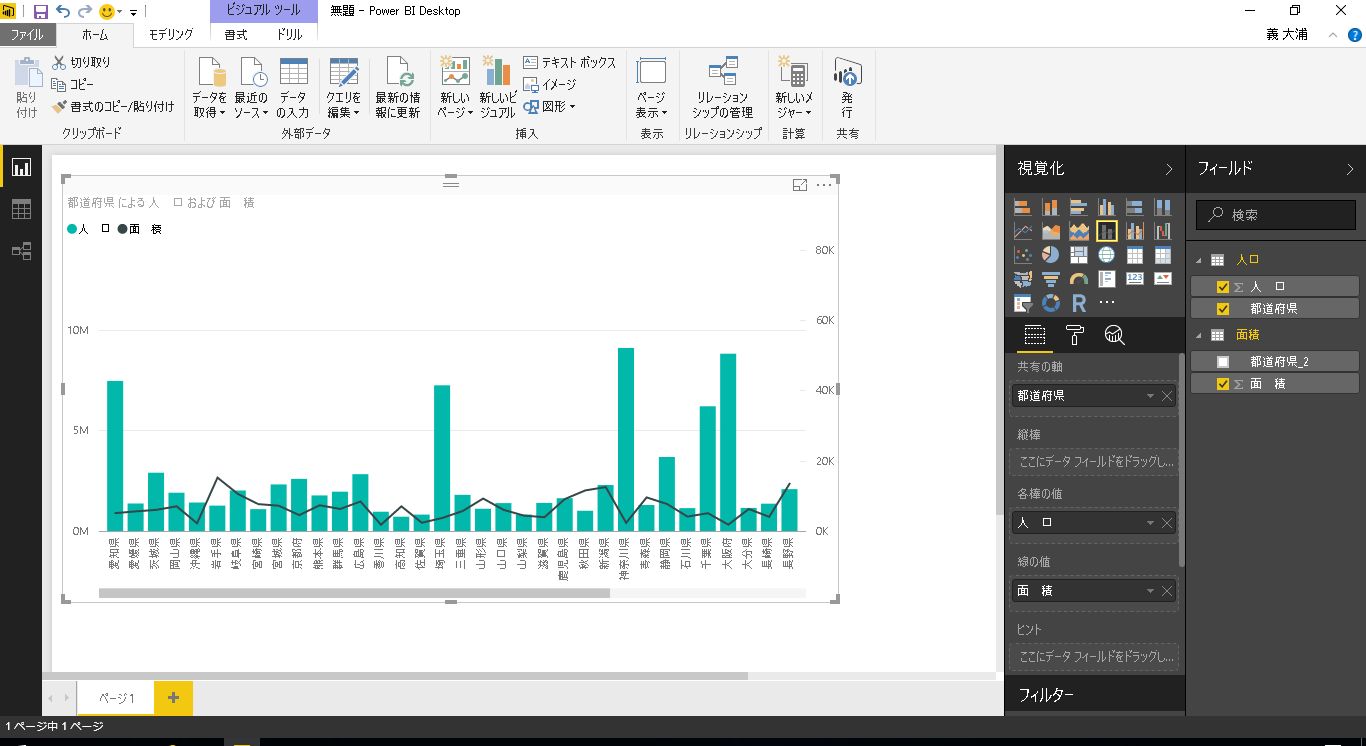Open the ファイル menu
The height and width of the screenshot is (746, 1366).
coord(27,35)
